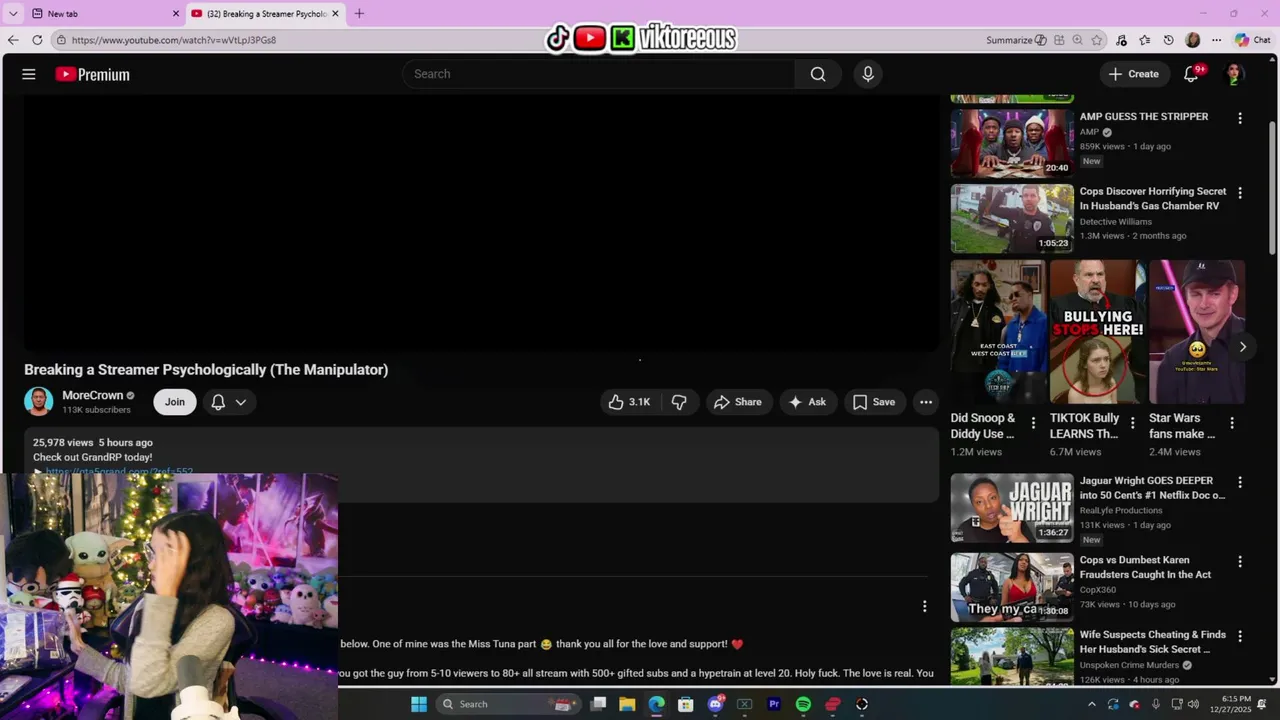Screen dimensions: 1280x720
Task: Click the YouTube search magnifier button
Action: [818, 74]
